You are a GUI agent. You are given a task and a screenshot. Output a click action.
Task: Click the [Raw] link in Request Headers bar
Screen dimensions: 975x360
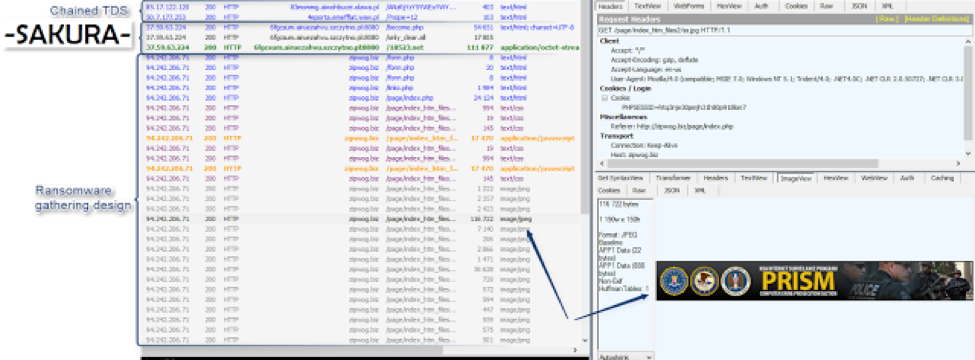(887, 19)
